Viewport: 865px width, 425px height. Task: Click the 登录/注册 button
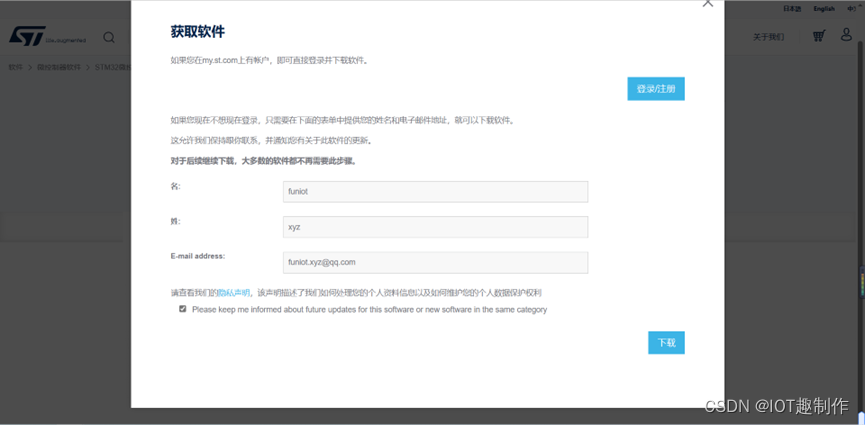pyautogui.click(x=656, y=89)
